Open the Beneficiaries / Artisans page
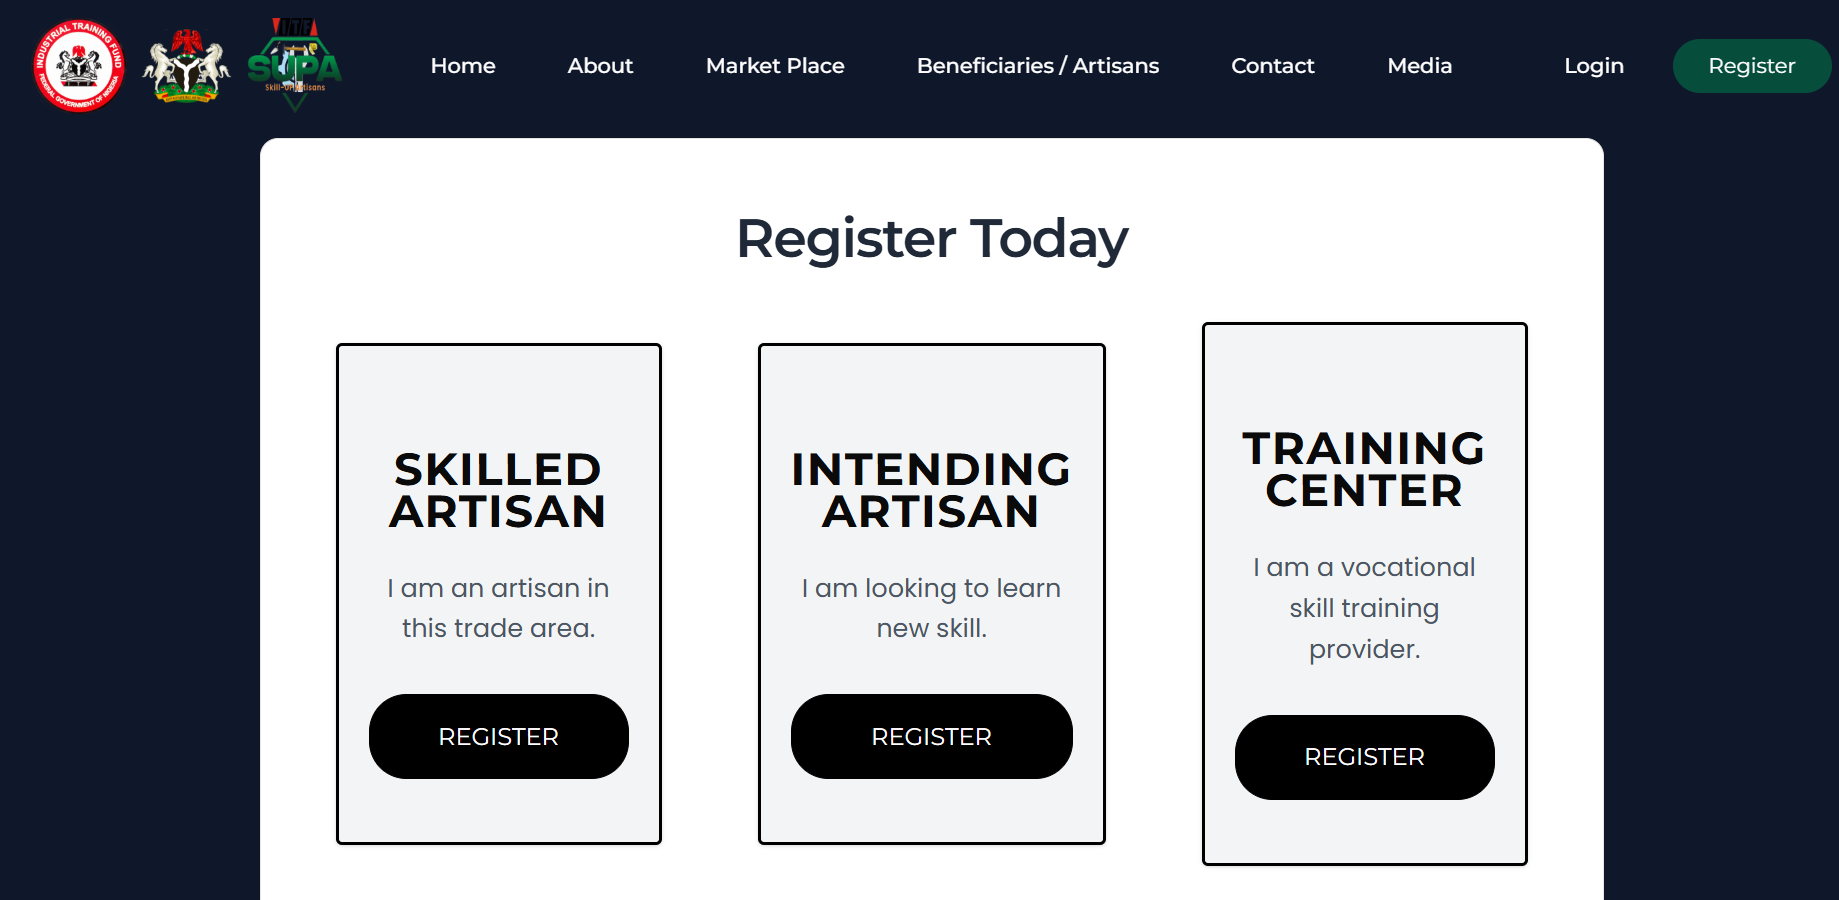Viewport: 1839px width, 900px height. [x=1037, y=66]
